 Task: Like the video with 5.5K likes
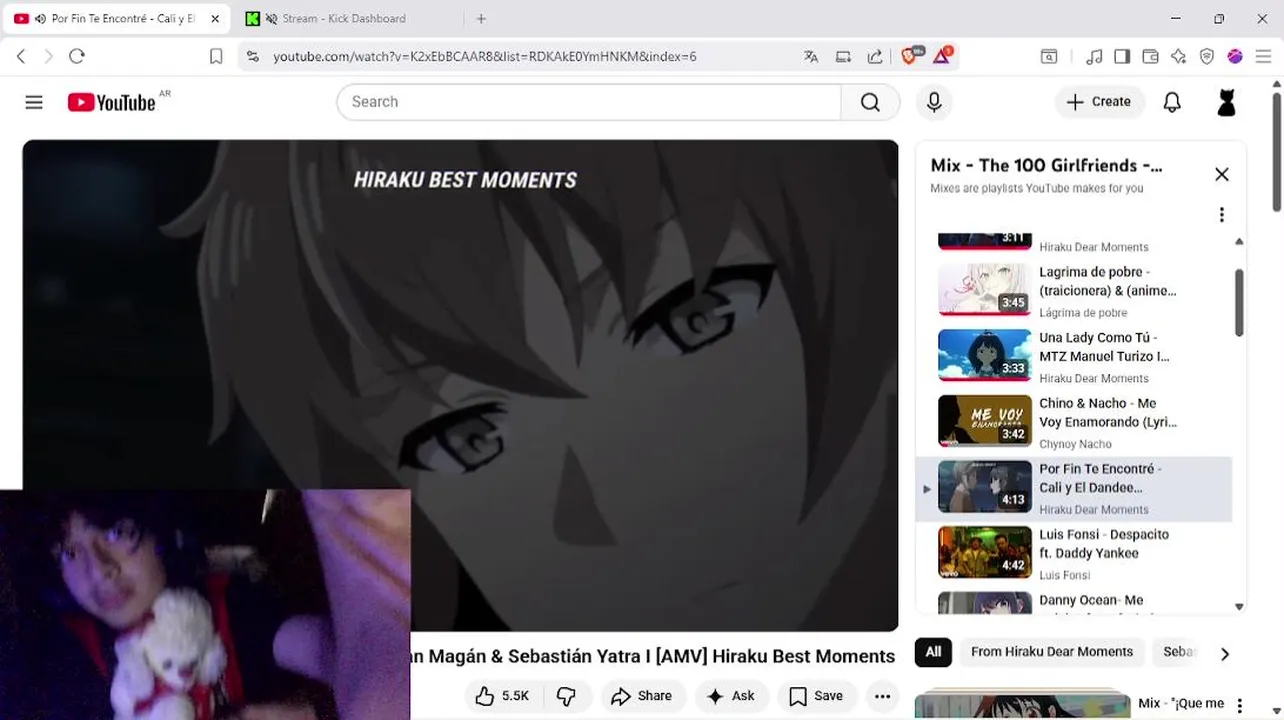pyautogui.click(x=503, y=696)
